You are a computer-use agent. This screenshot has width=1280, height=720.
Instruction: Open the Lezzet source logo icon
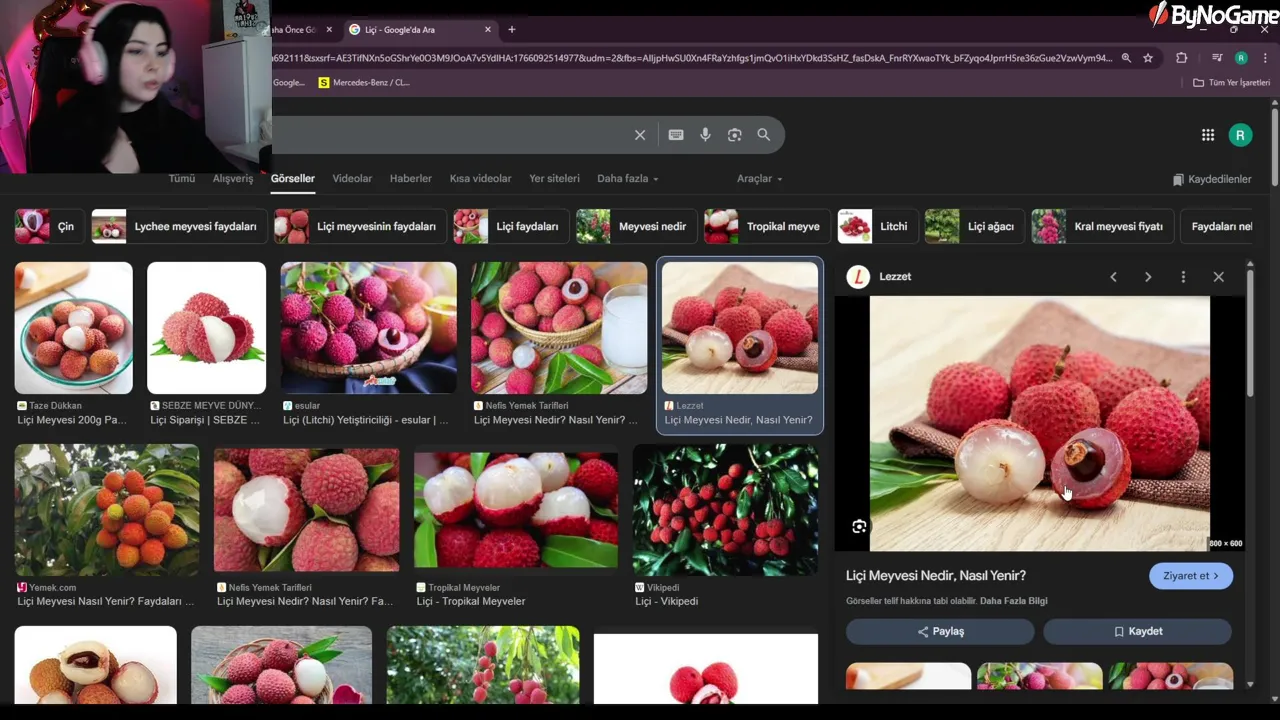(x=858, y=277)
